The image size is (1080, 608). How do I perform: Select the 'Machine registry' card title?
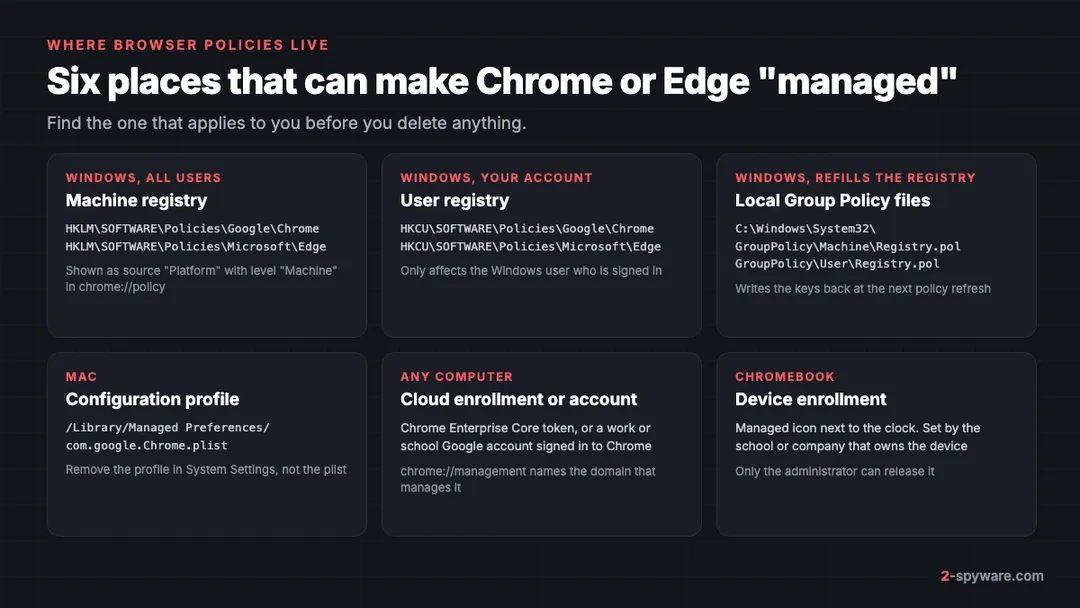[x=136, y=200]
